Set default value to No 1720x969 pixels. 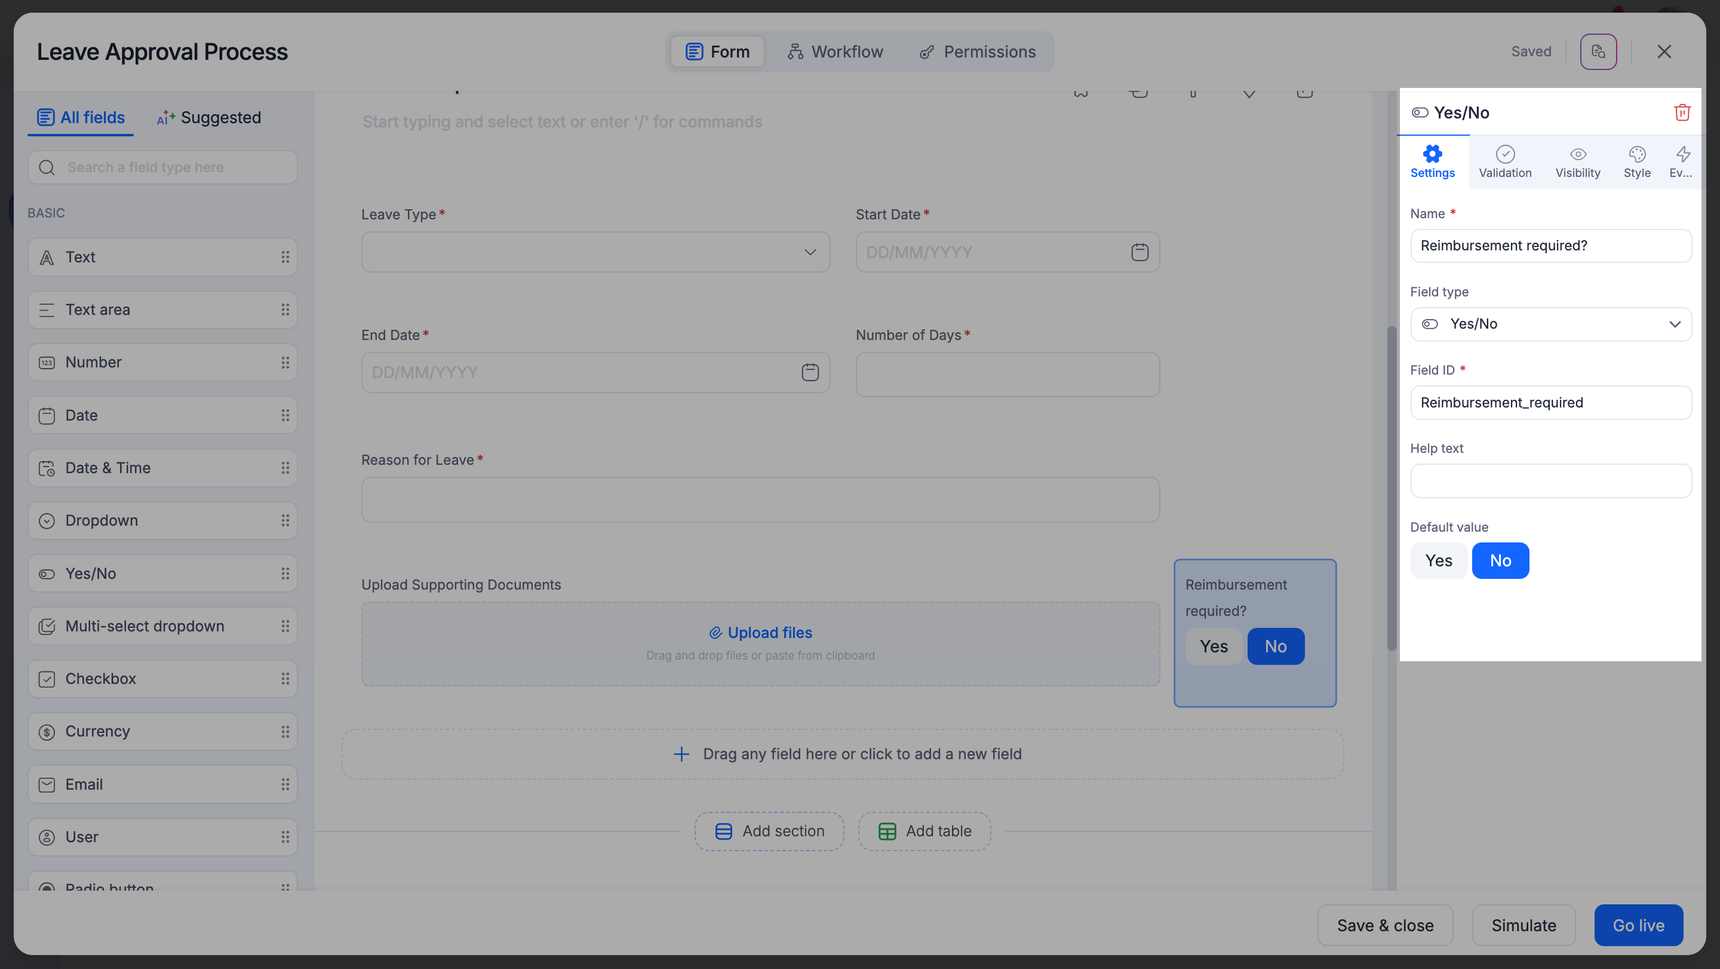coord(1500,561)
